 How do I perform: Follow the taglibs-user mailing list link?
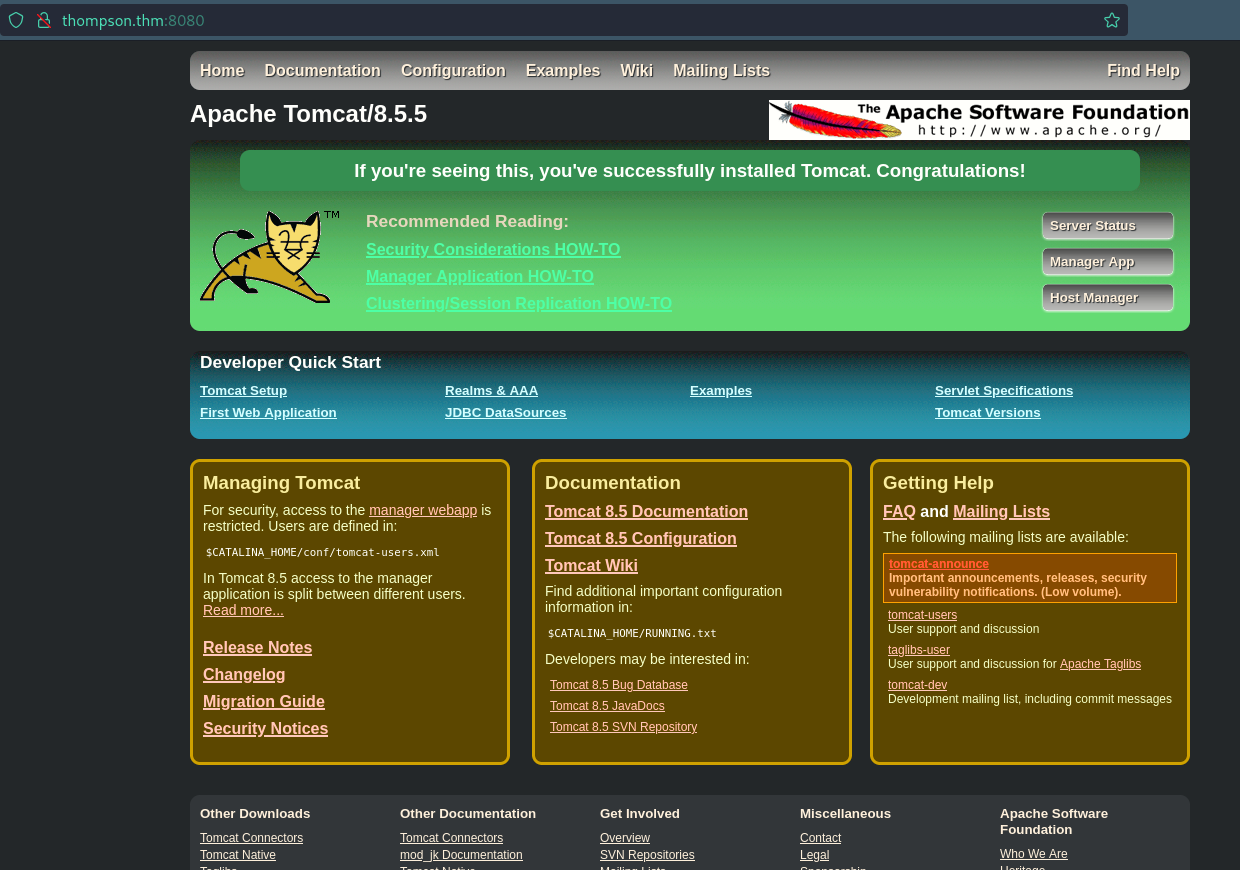(x=919, y=650)
